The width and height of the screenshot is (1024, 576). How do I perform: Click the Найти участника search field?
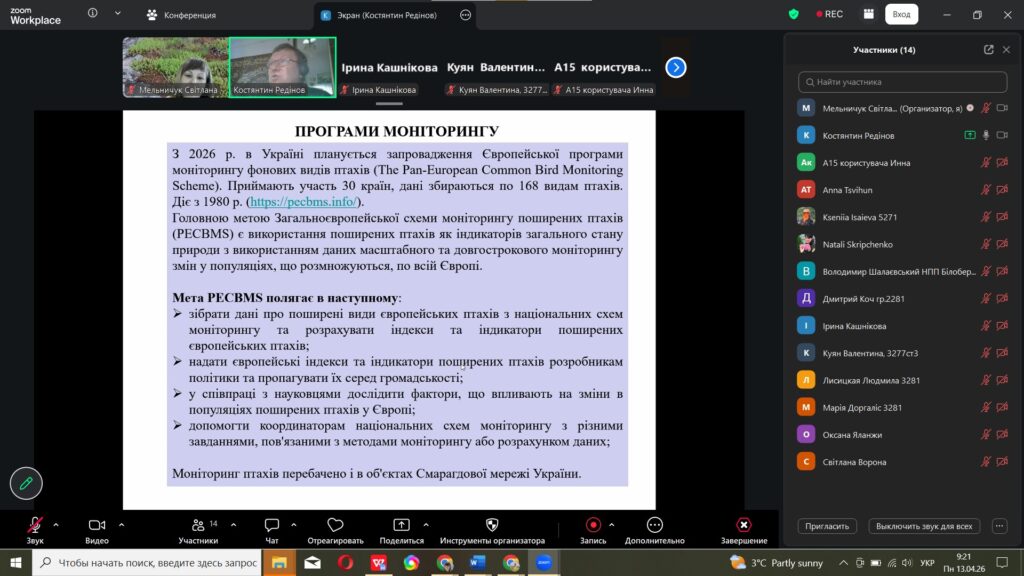(x=903, y=82)
